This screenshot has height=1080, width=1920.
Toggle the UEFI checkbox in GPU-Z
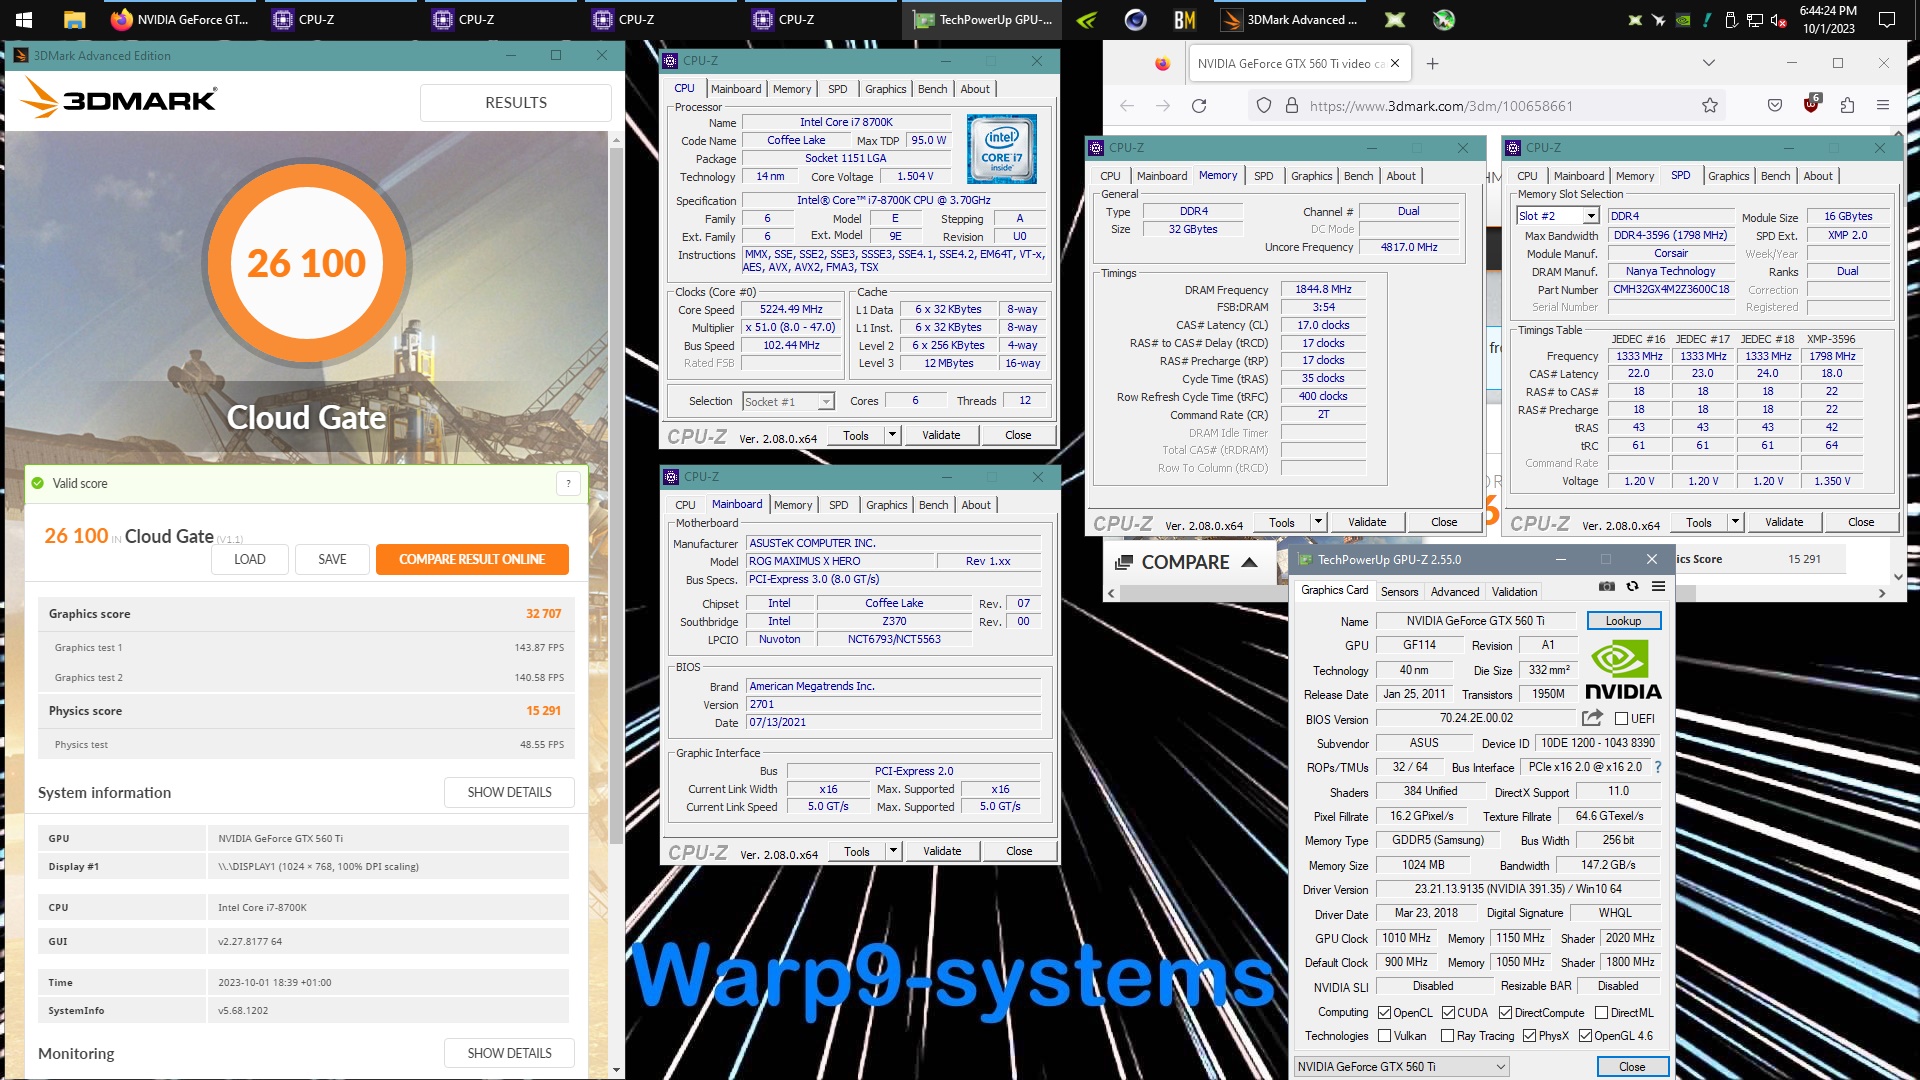point(1621,718)
